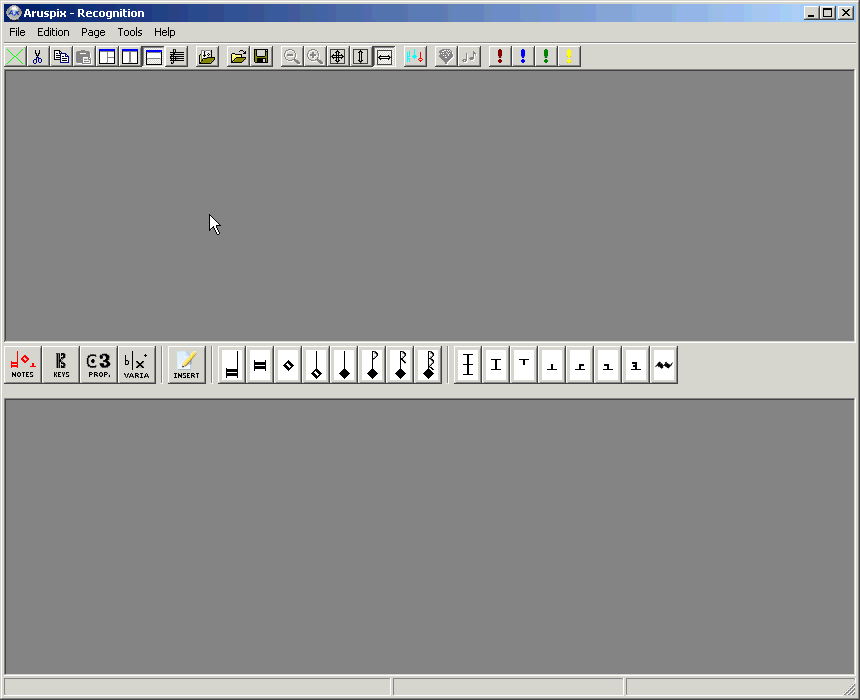The image size is (860, 700).
Task: Click the Paste clipboard icon
Action: [84, 57]
